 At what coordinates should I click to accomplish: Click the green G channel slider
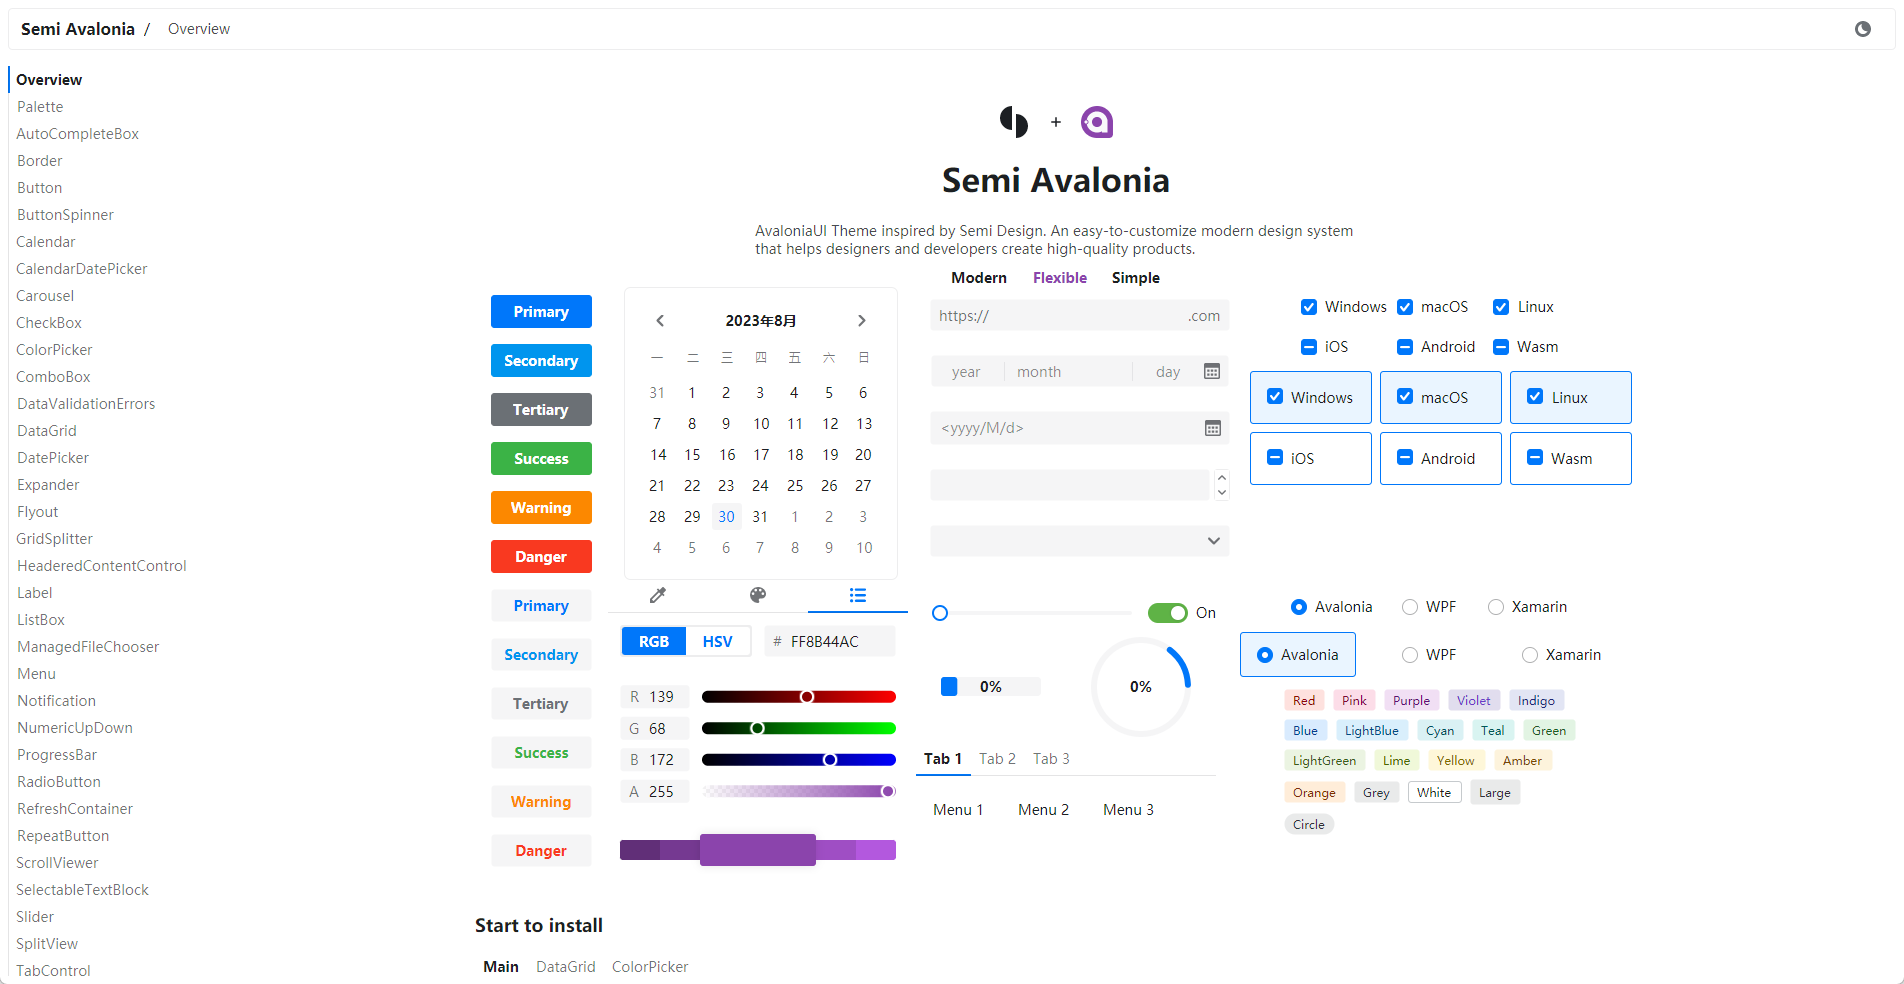click(798, 728)
